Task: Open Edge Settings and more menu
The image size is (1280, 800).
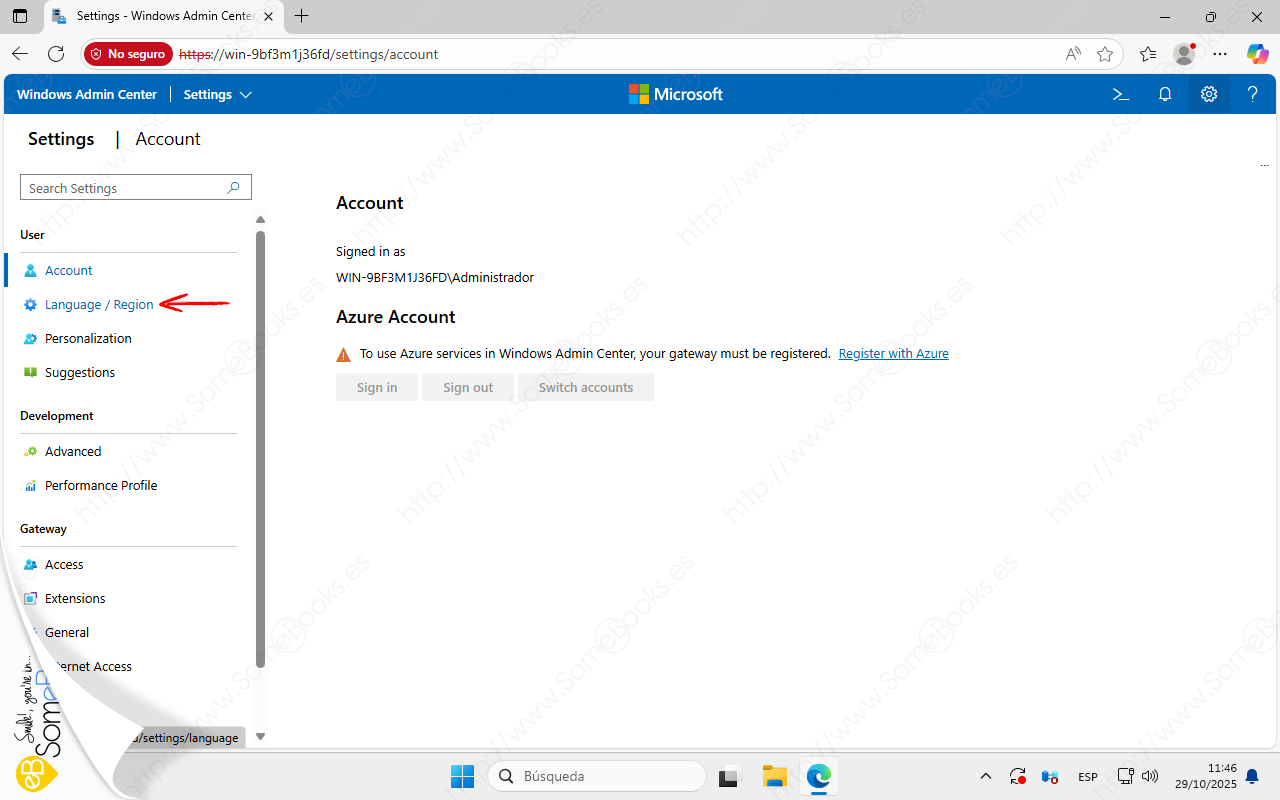Action: (1220, 54)
